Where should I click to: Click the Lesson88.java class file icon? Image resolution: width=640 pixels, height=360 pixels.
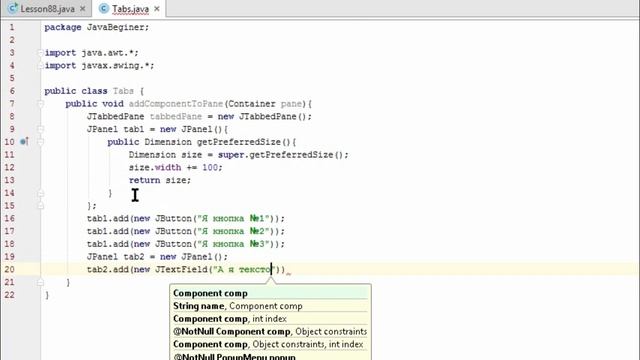coord(13,8)
